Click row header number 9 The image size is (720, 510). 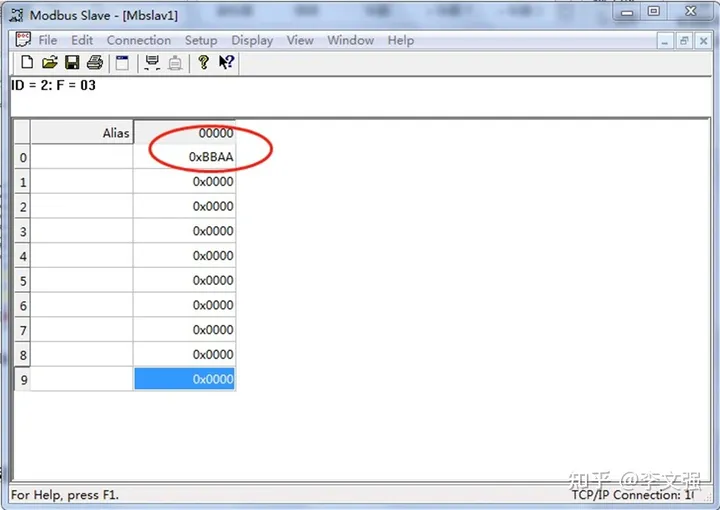click(22, 380)
